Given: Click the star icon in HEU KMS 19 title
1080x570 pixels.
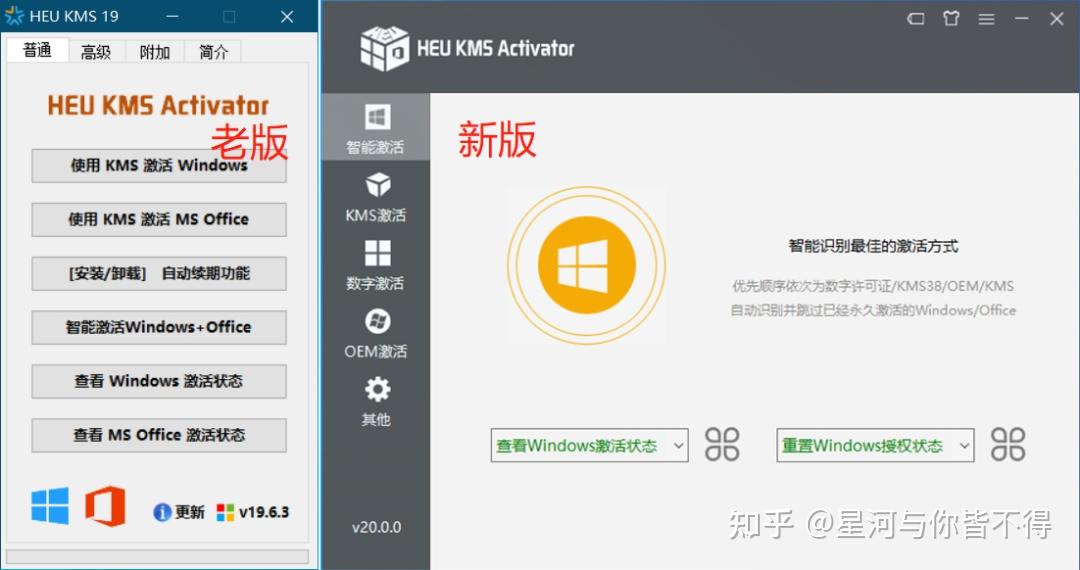Looking at the screenshot, I should pos(14,16).
